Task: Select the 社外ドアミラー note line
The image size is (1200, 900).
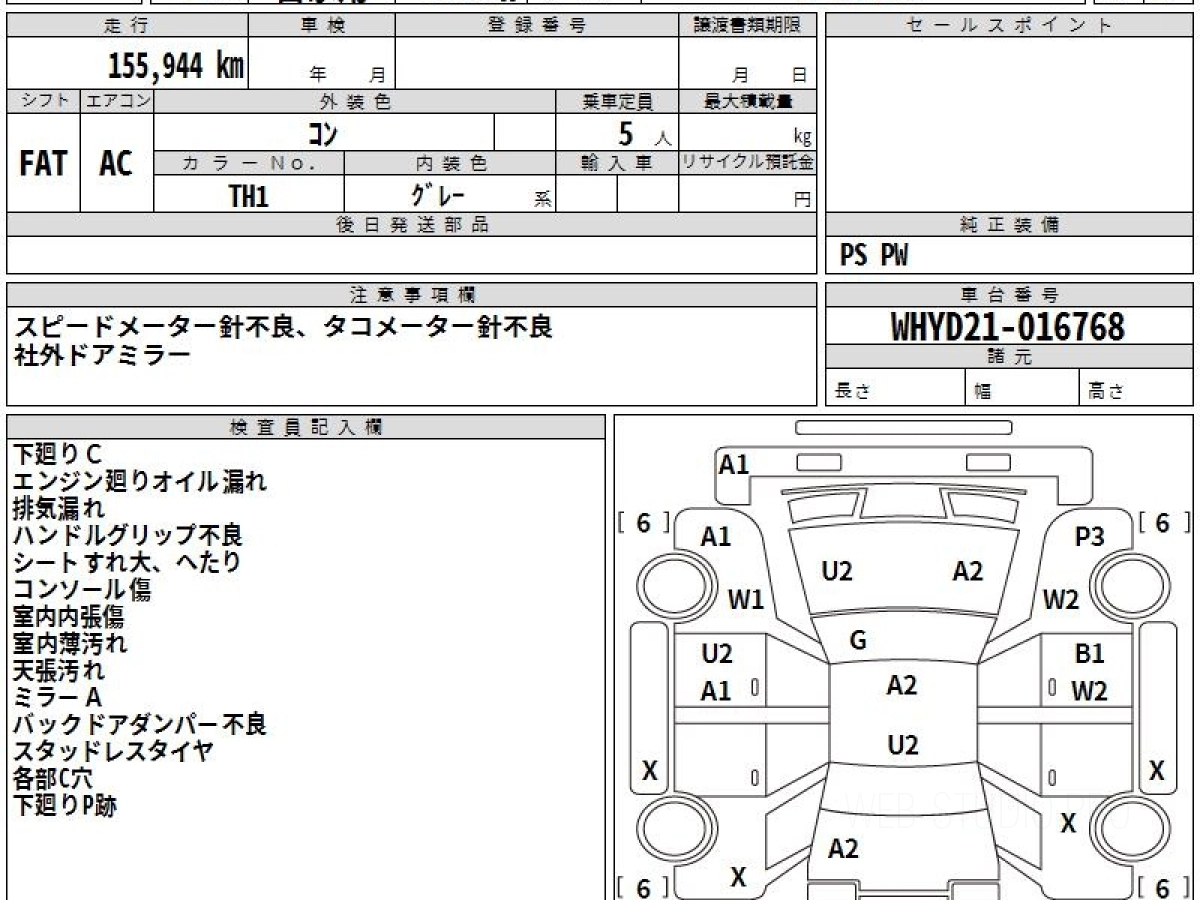Action: [x=101, y=353]
